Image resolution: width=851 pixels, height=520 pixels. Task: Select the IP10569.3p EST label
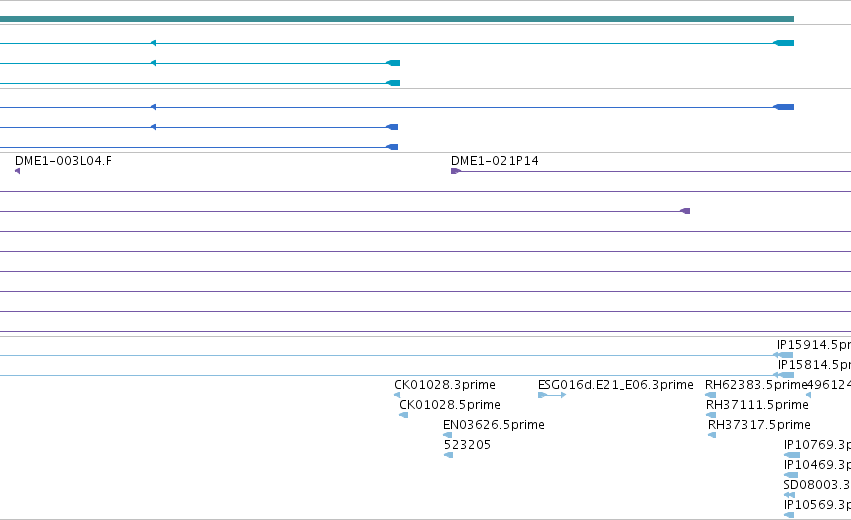coord(817,505)
